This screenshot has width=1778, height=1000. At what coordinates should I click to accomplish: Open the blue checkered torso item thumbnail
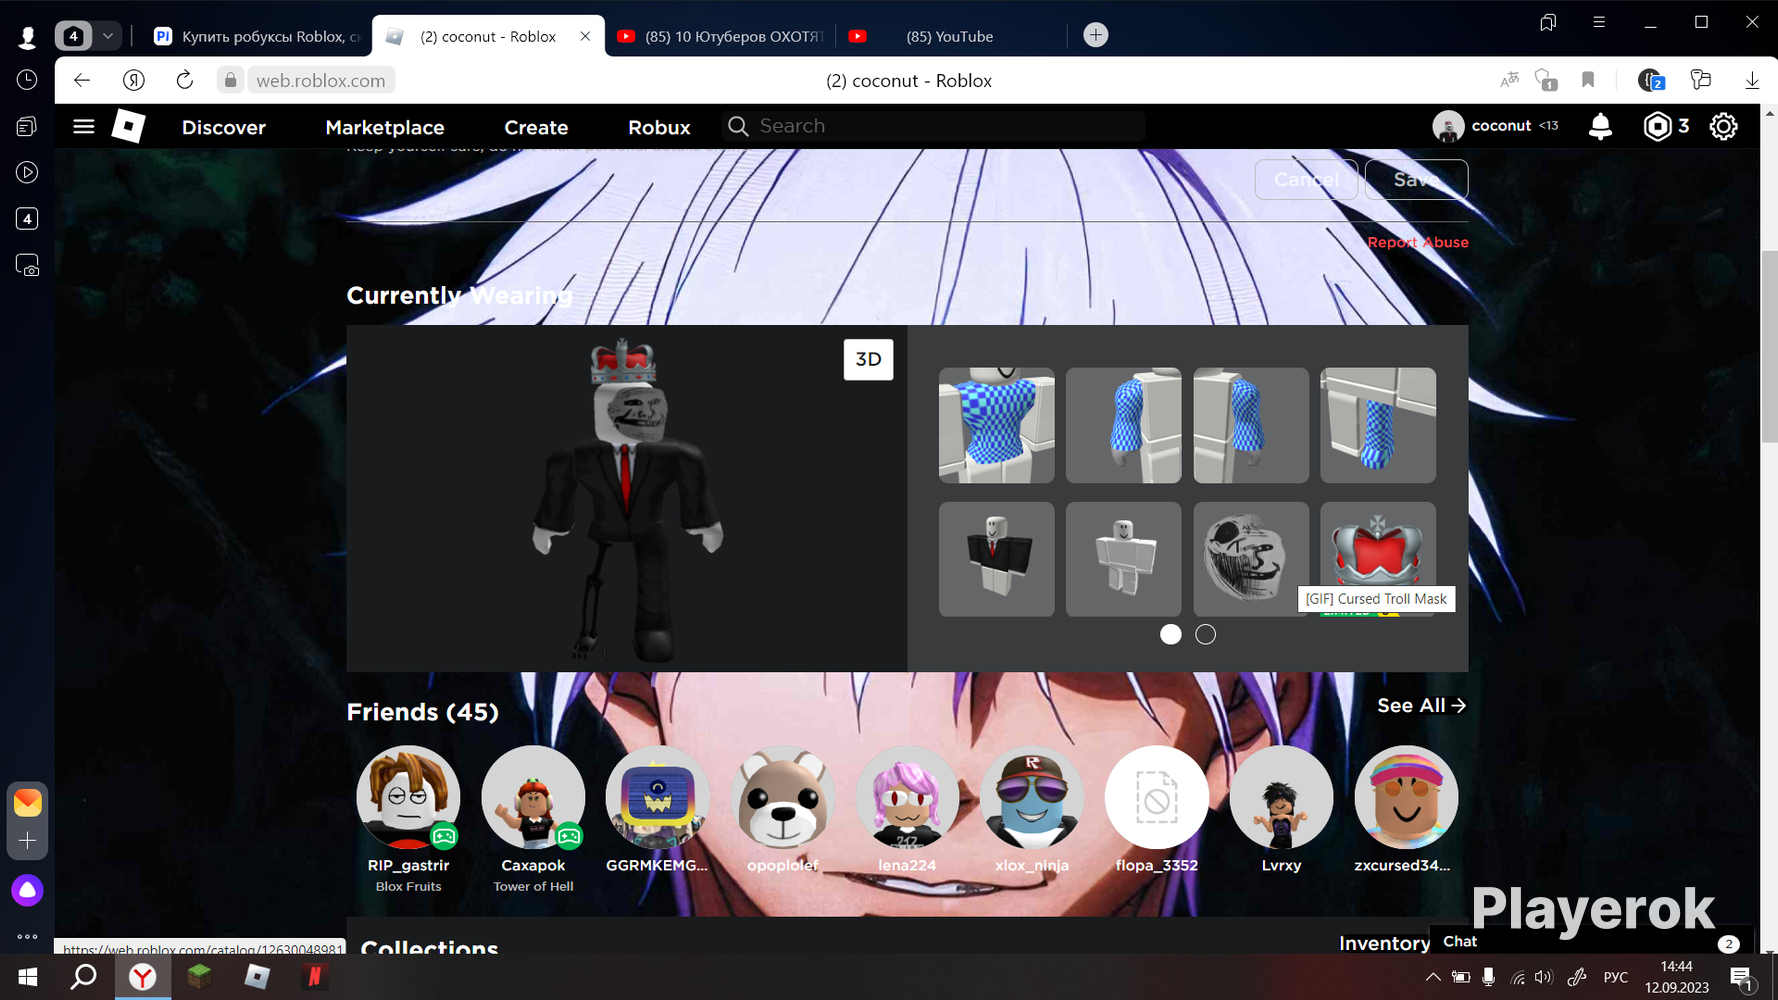click(x=996, y=425)
